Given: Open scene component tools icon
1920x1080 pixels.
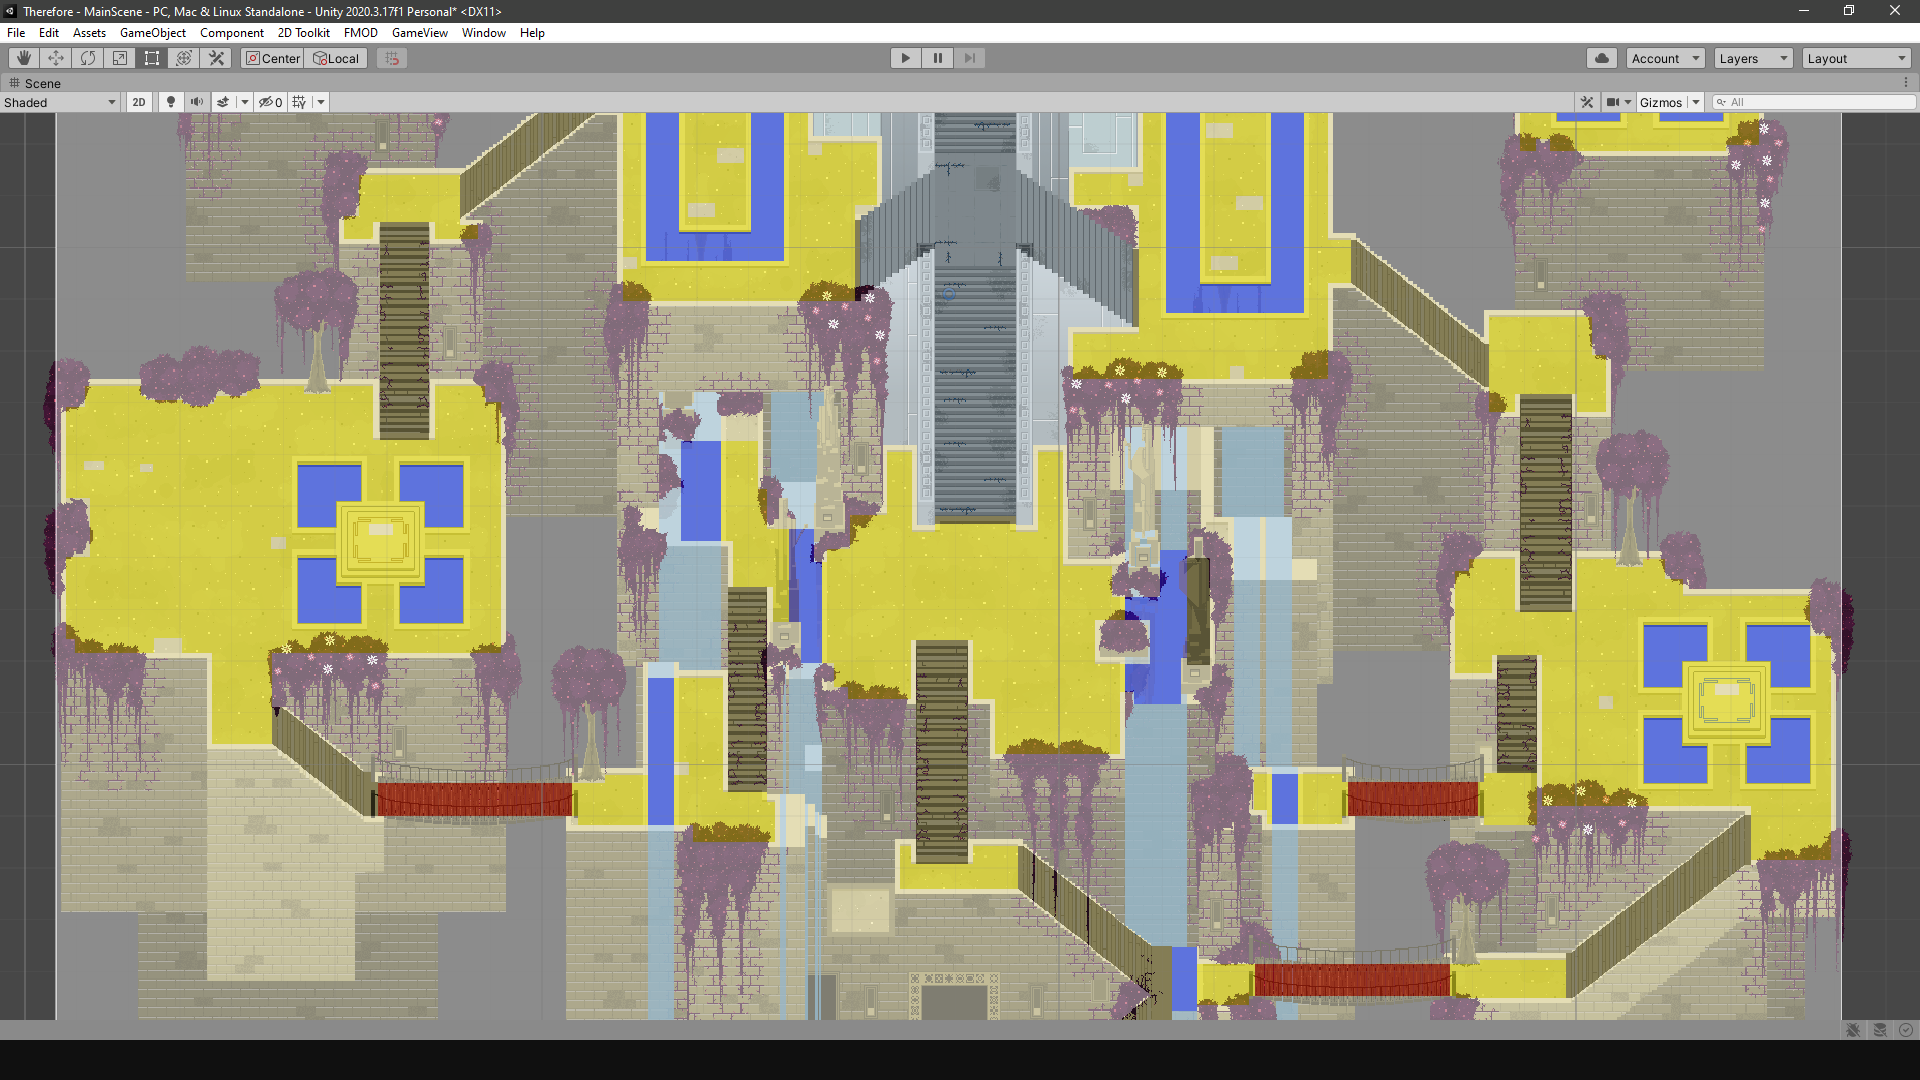Looking at the screenshot, I should click(1587, 102).
